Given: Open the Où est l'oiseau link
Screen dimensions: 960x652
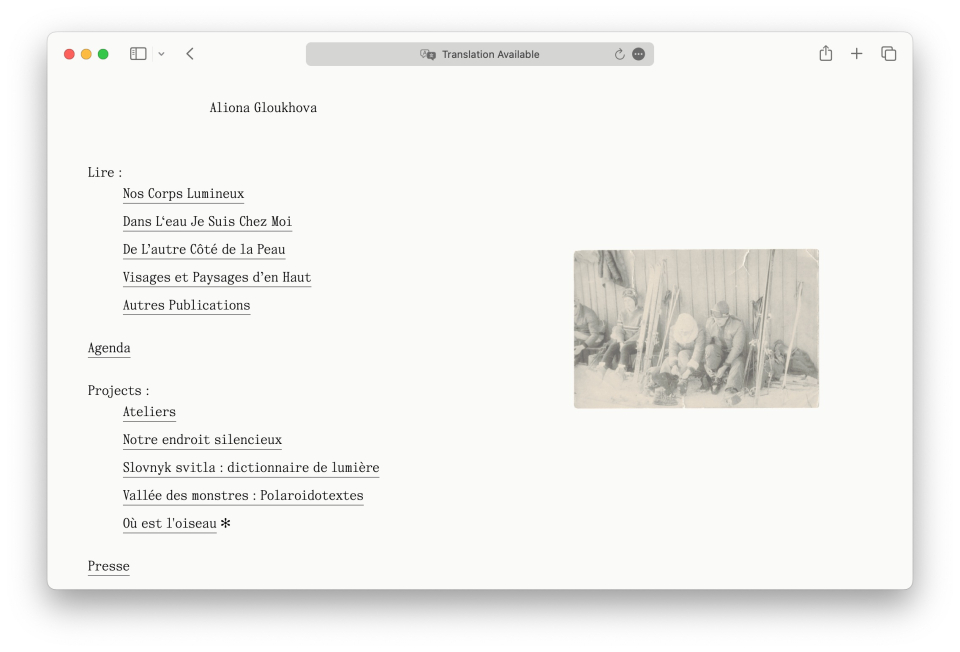Looking at the screenshot, I should click(x=170, y=524).
